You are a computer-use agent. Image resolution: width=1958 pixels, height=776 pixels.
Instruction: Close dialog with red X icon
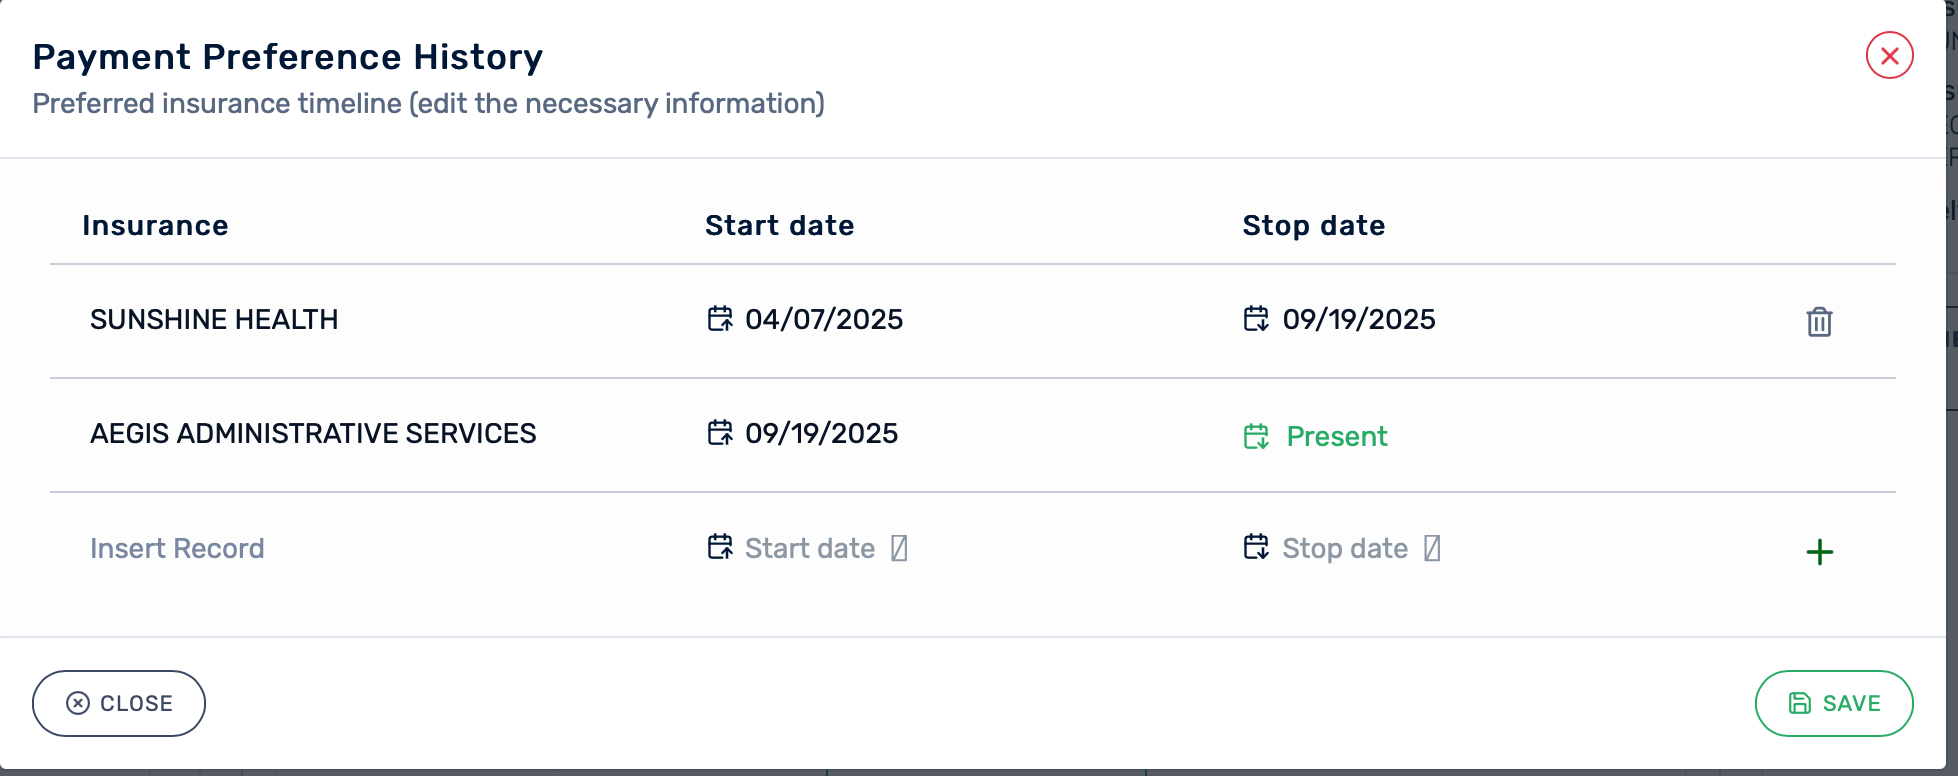(1889, 56)
